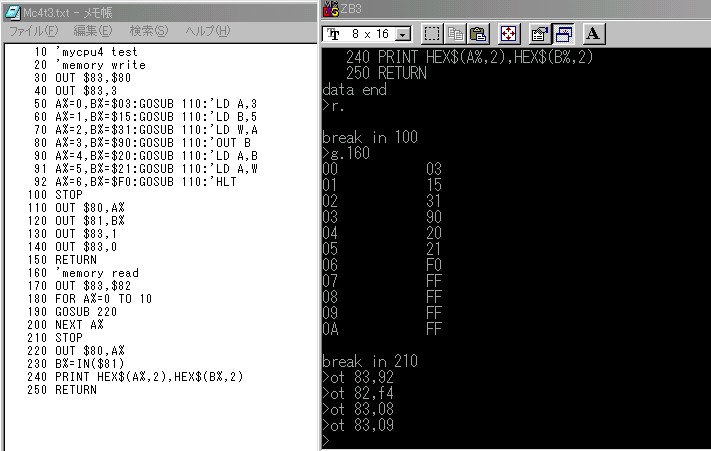Viewport: 711px width, 451px height.
Task: Click '>ot 82,f4' command in ZB3 terminal
Action: [358, 393]
